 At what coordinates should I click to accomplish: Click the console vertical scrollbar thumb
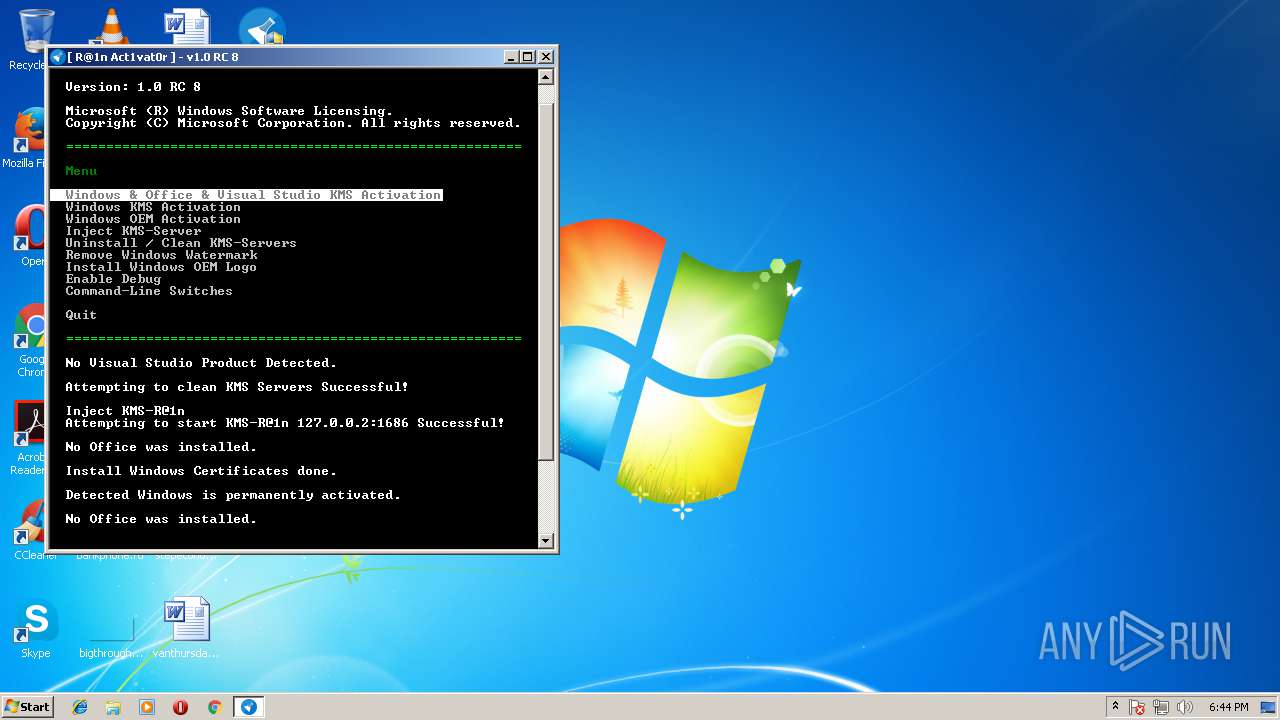coord(546,282)
